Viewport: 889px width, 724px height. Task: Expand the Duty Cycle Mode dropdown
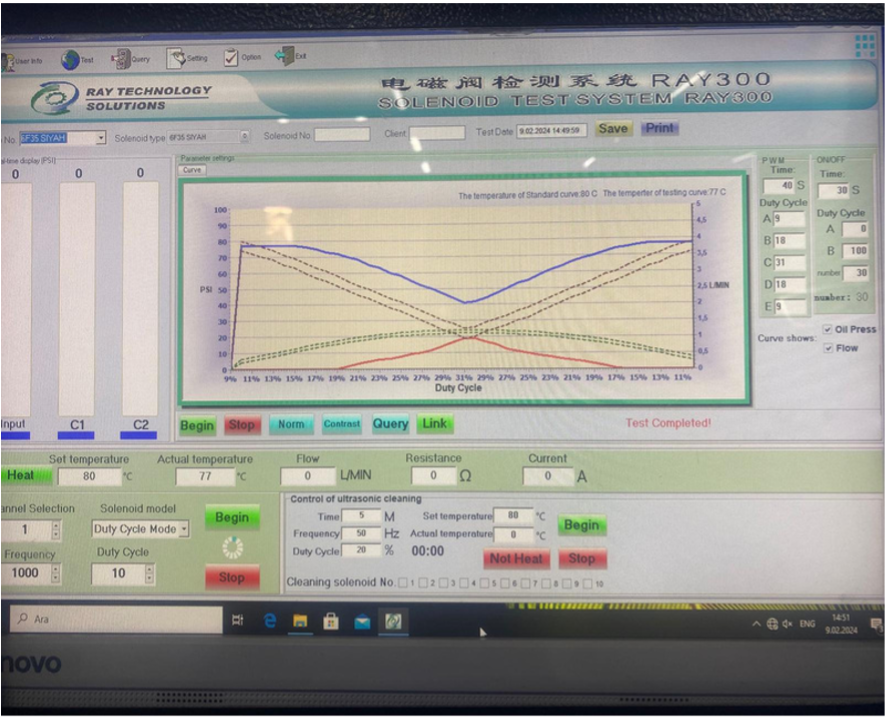184,529
